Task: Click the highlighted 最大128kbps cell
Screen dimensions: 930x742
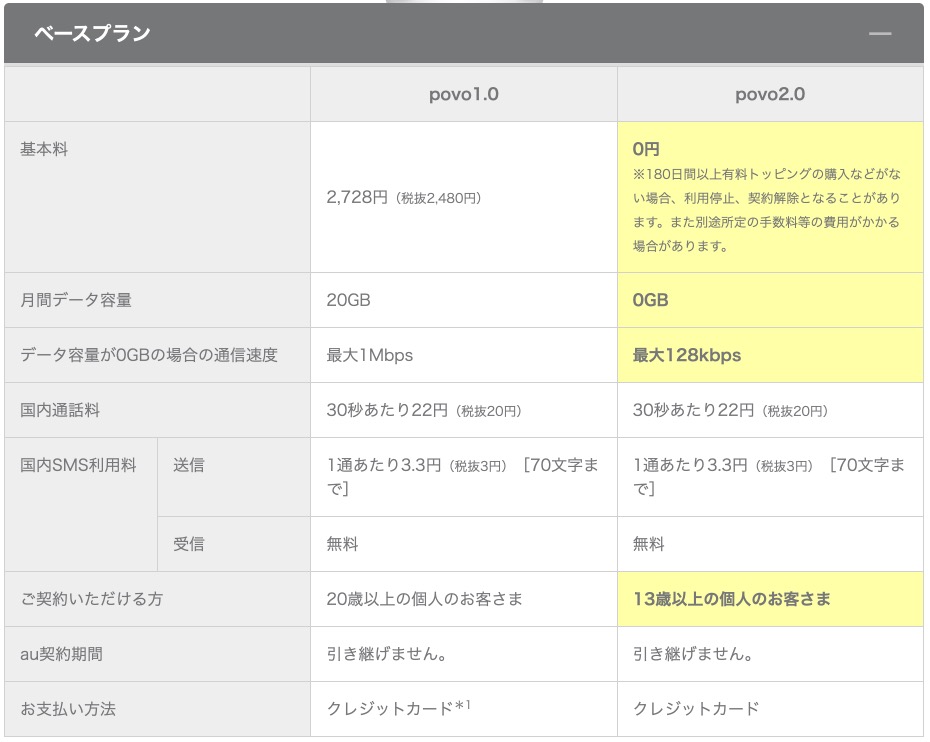Action: point(686,355)
